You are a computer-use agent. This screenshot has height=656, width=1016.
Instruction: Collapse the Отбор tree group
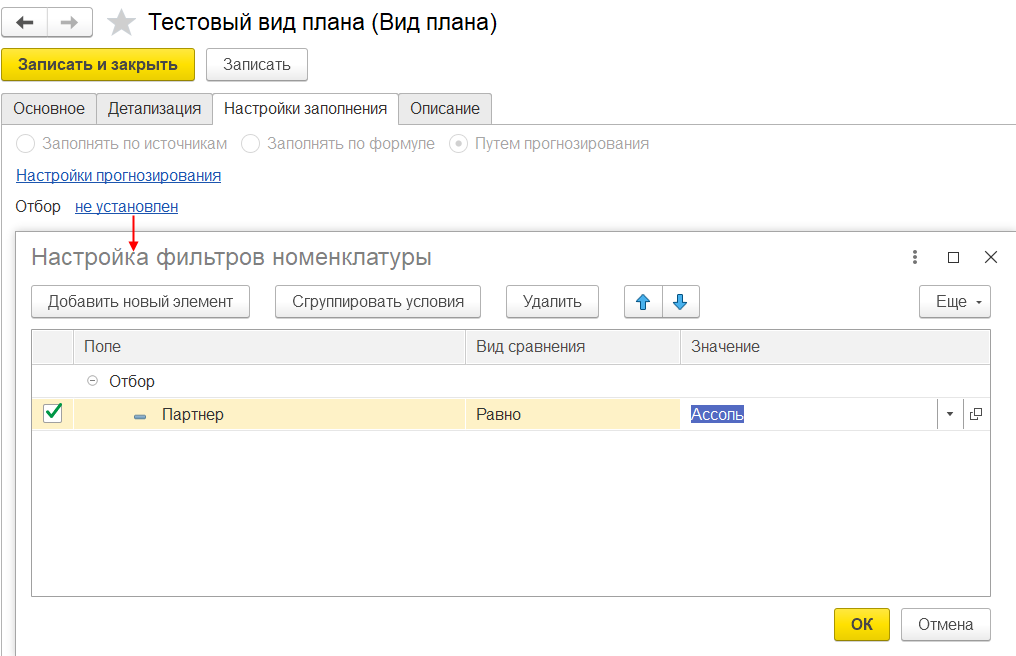click(x=93, y=381)
